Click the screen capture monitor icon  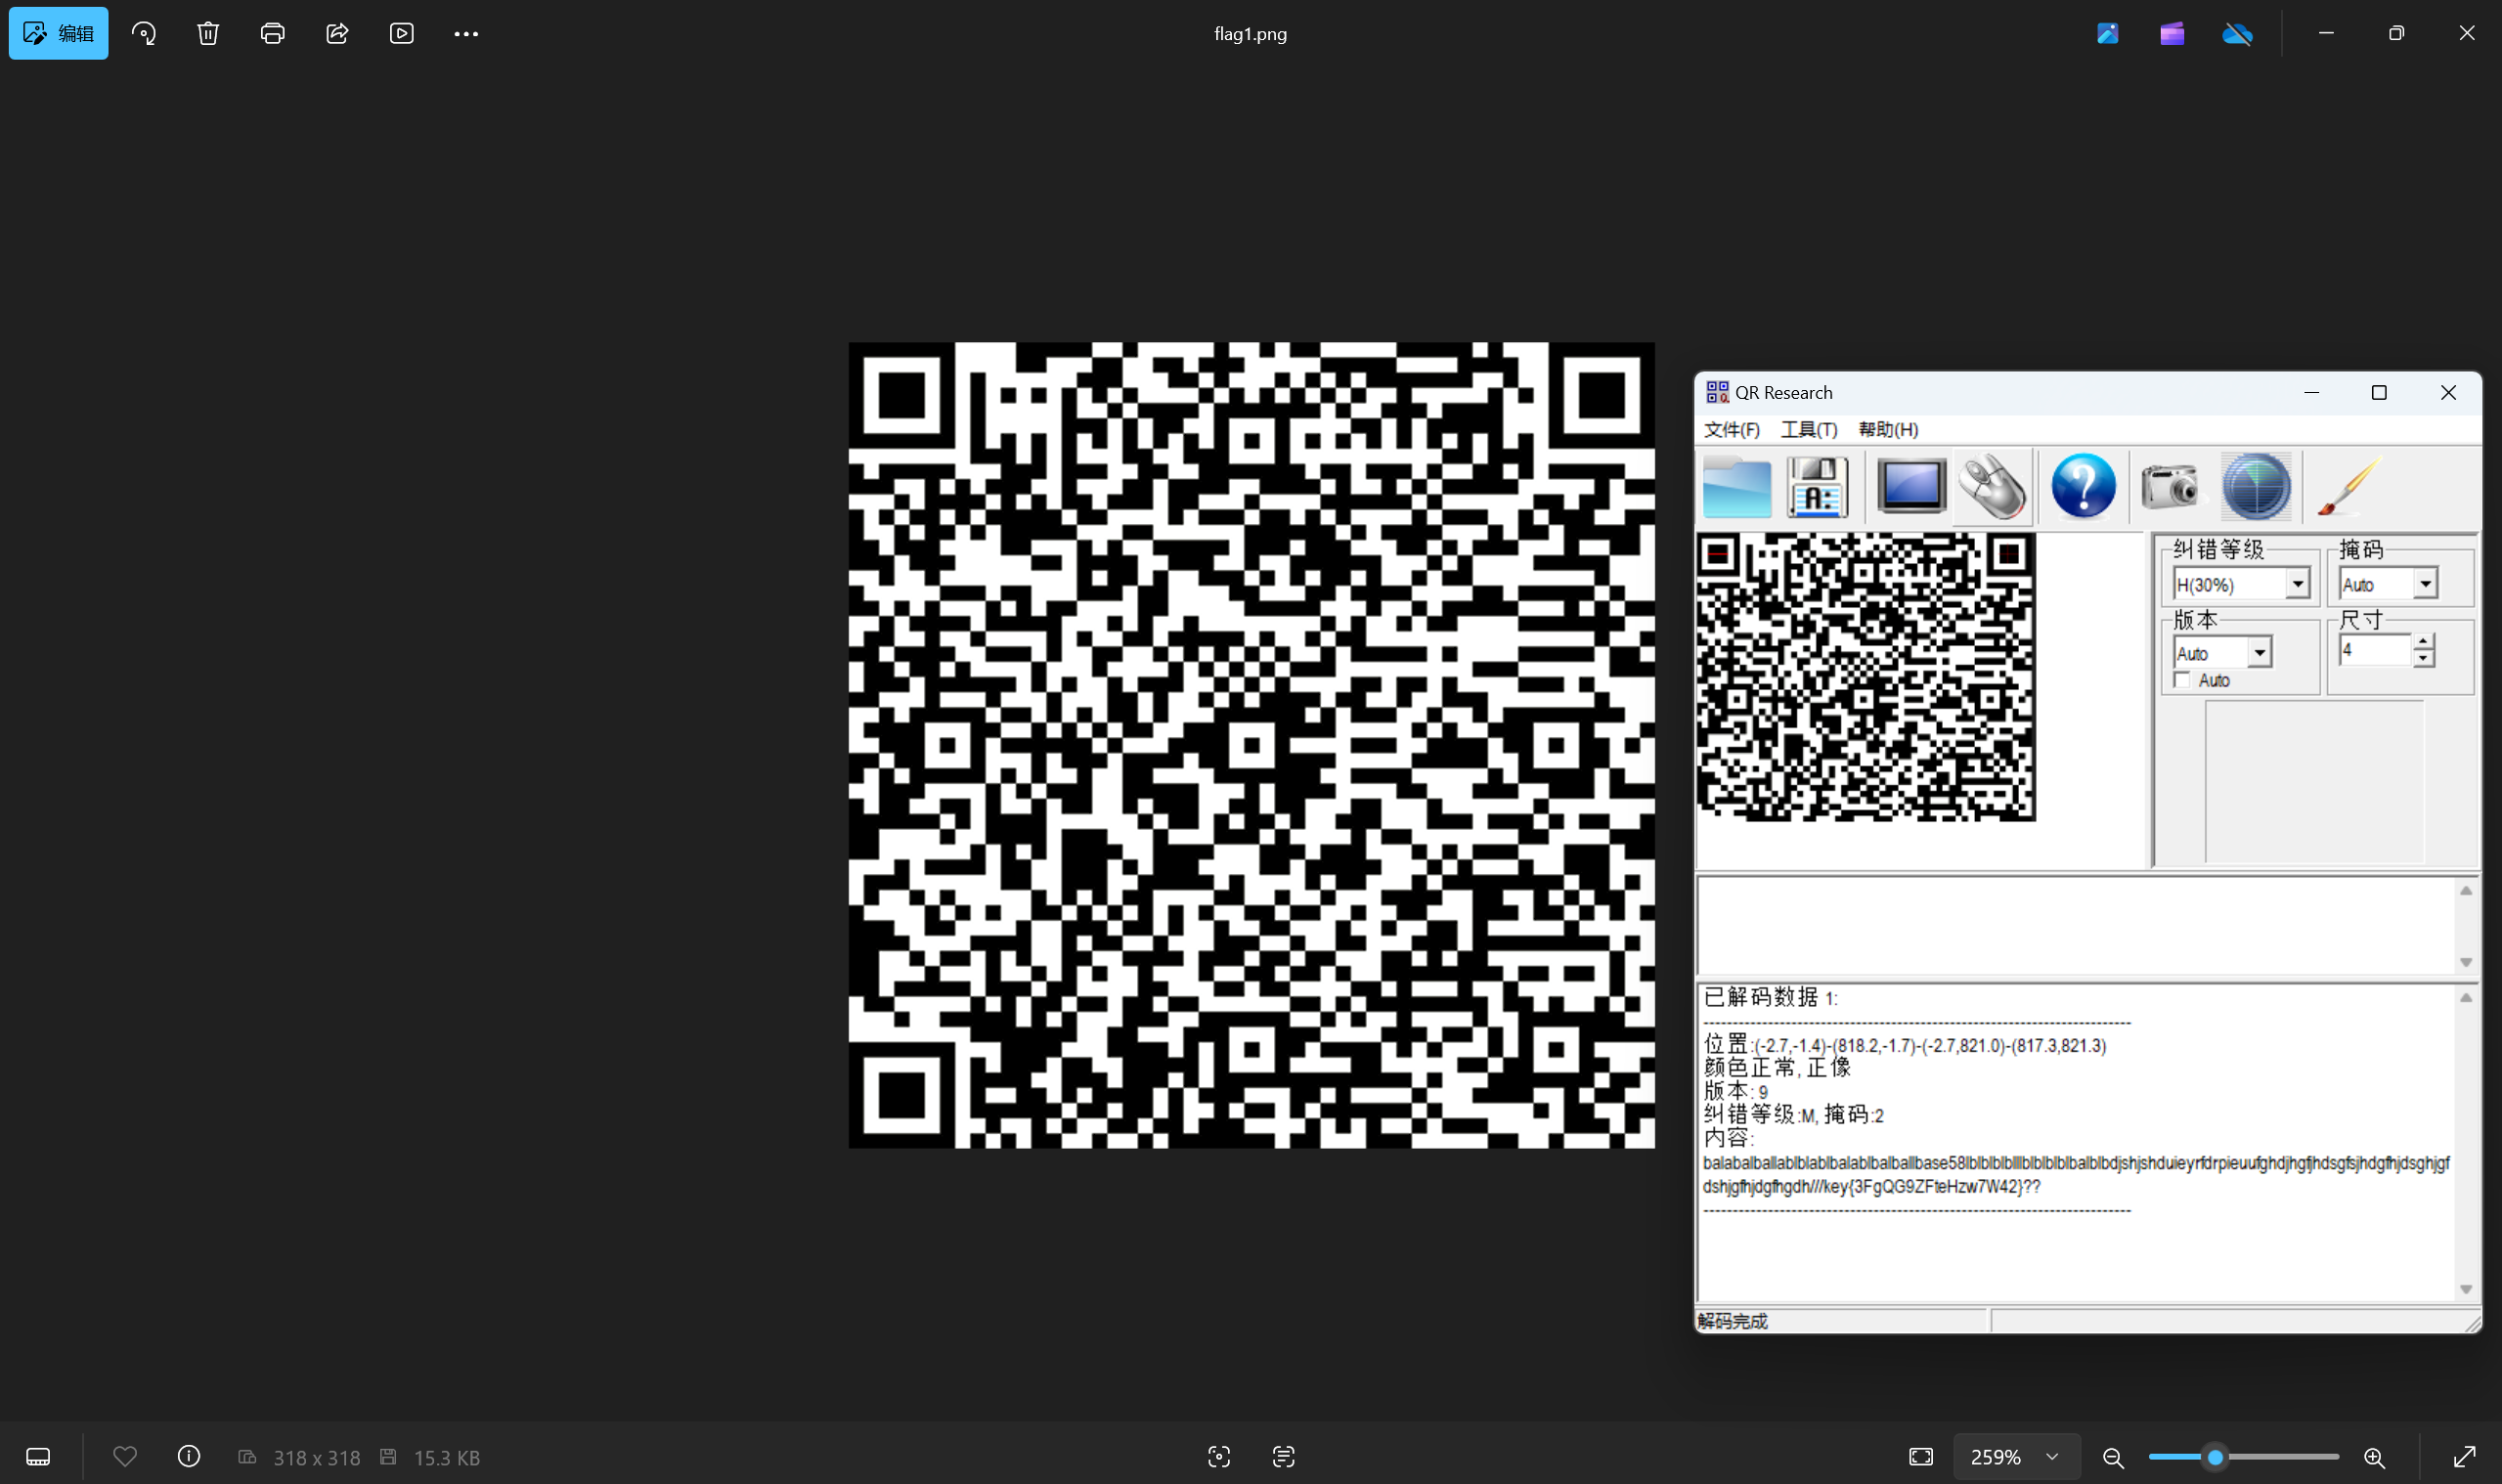(x=1911, y=487)
